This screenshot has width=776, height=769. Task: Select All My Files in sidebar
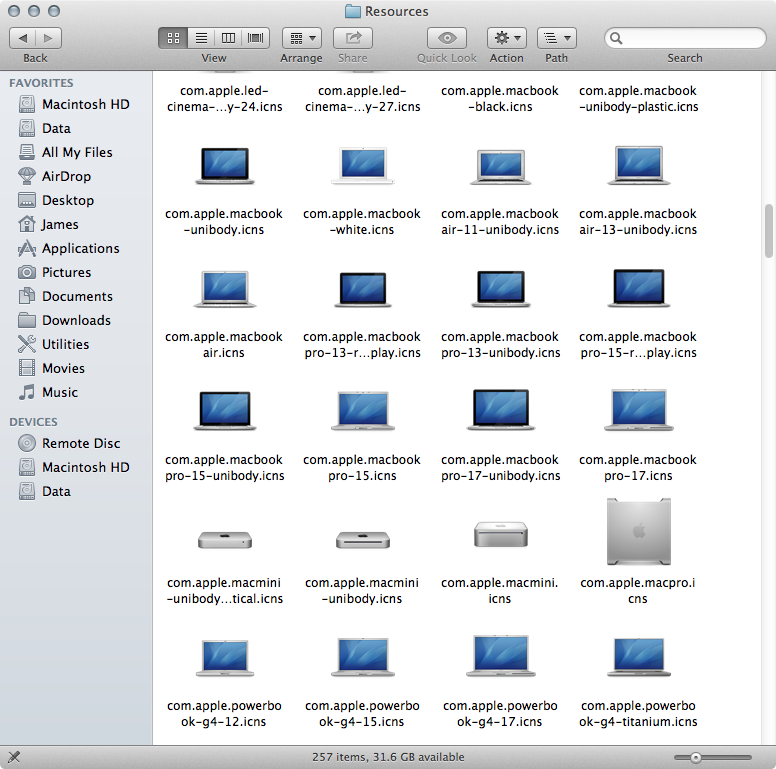pos(76,152)
